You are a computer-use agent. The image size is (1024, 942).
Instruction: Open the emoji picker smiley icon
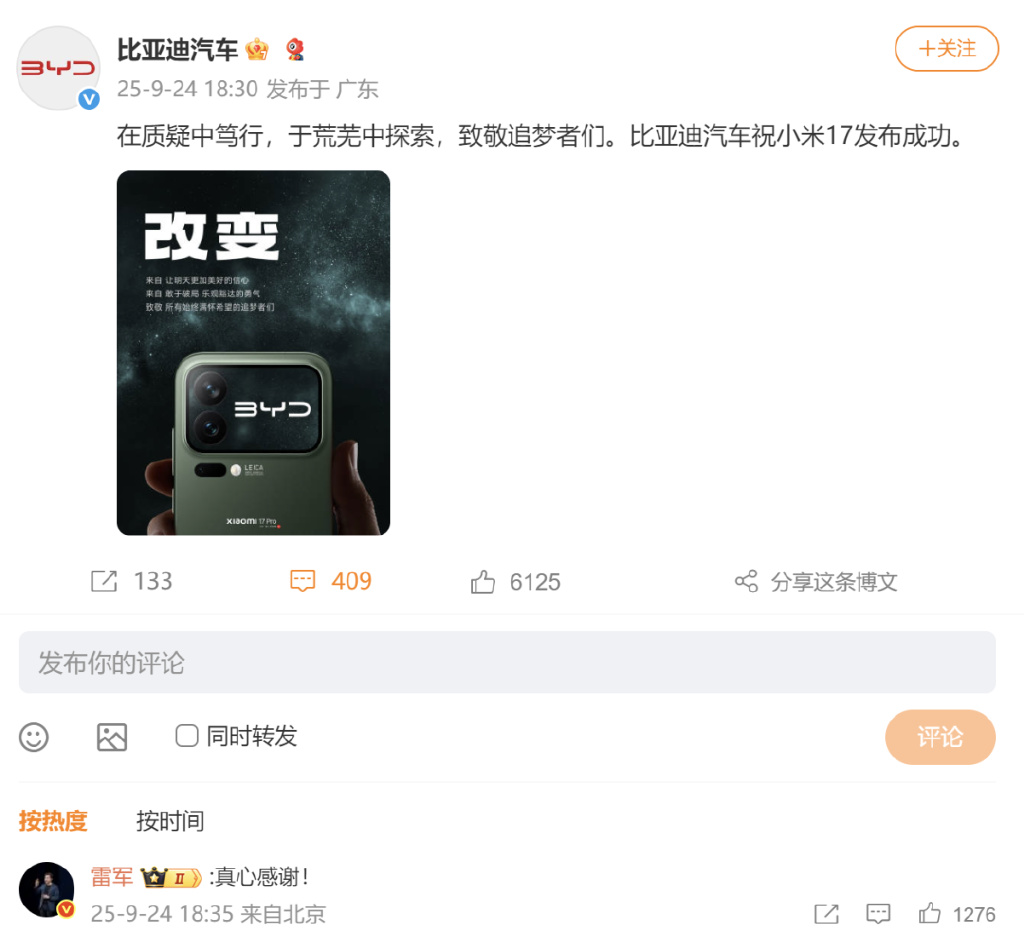click(x=34, y=737)
